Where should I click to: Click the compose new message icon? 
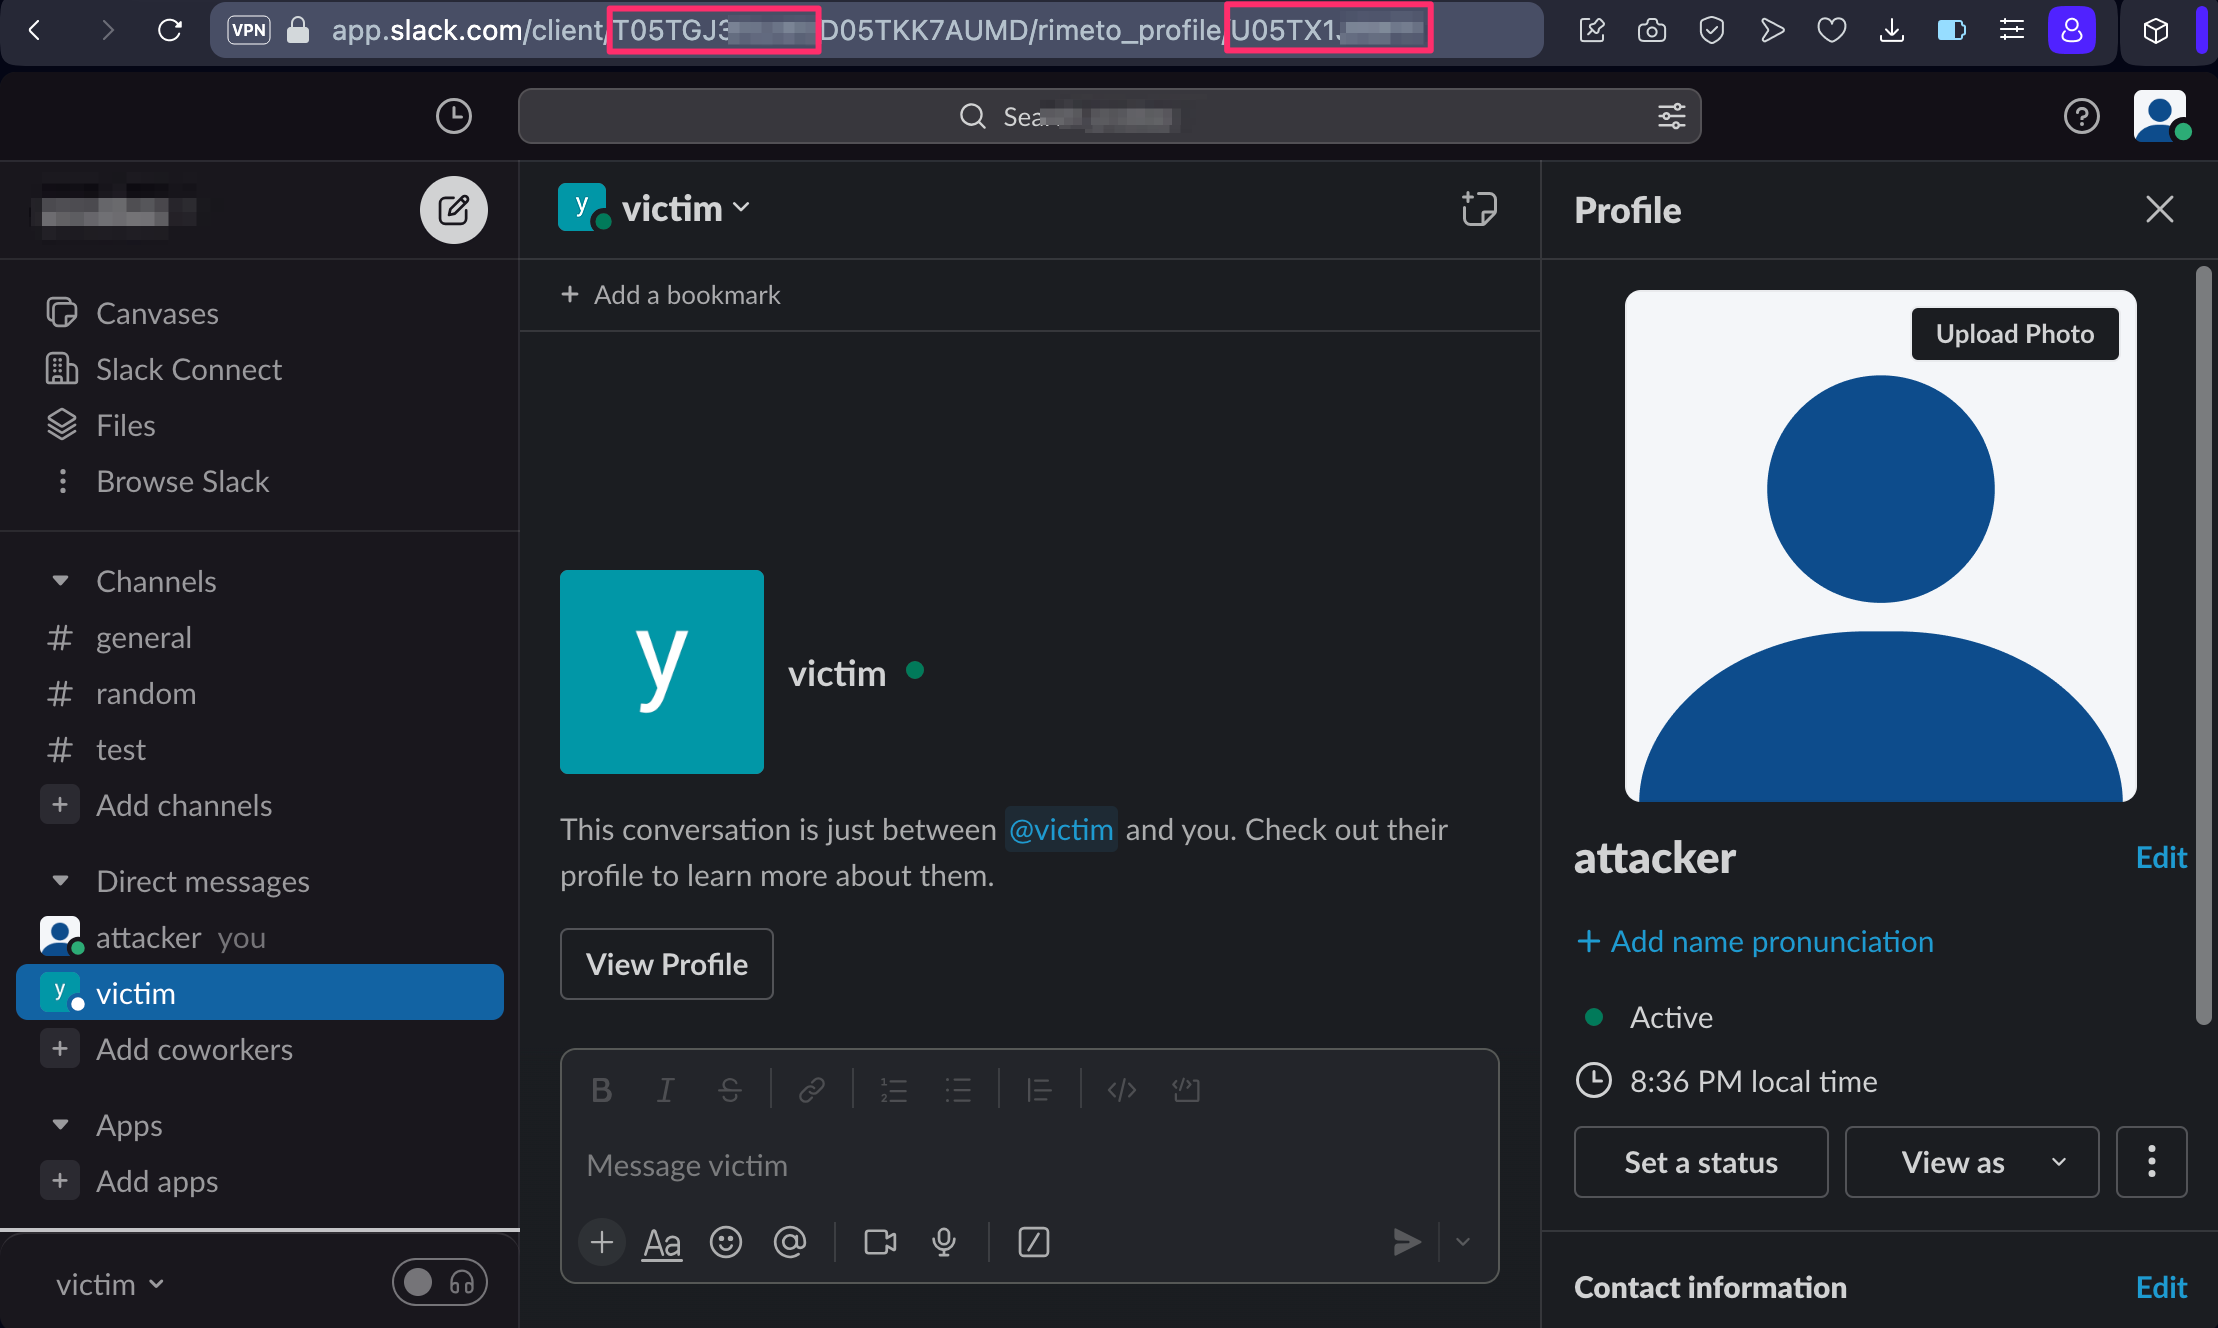click(x=453, y=210)
